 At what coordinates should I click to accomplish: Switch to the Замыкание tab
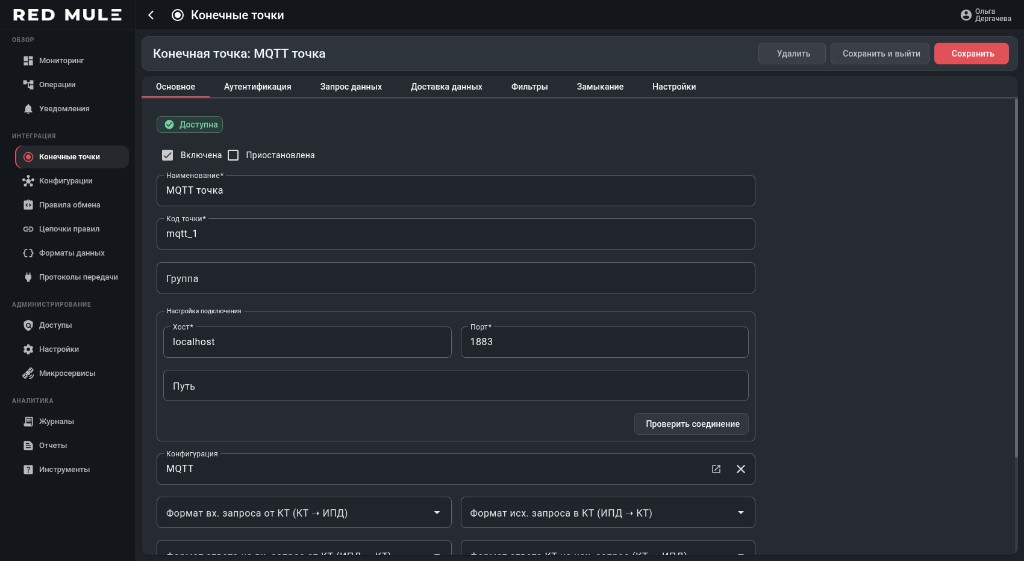point(600,87)
